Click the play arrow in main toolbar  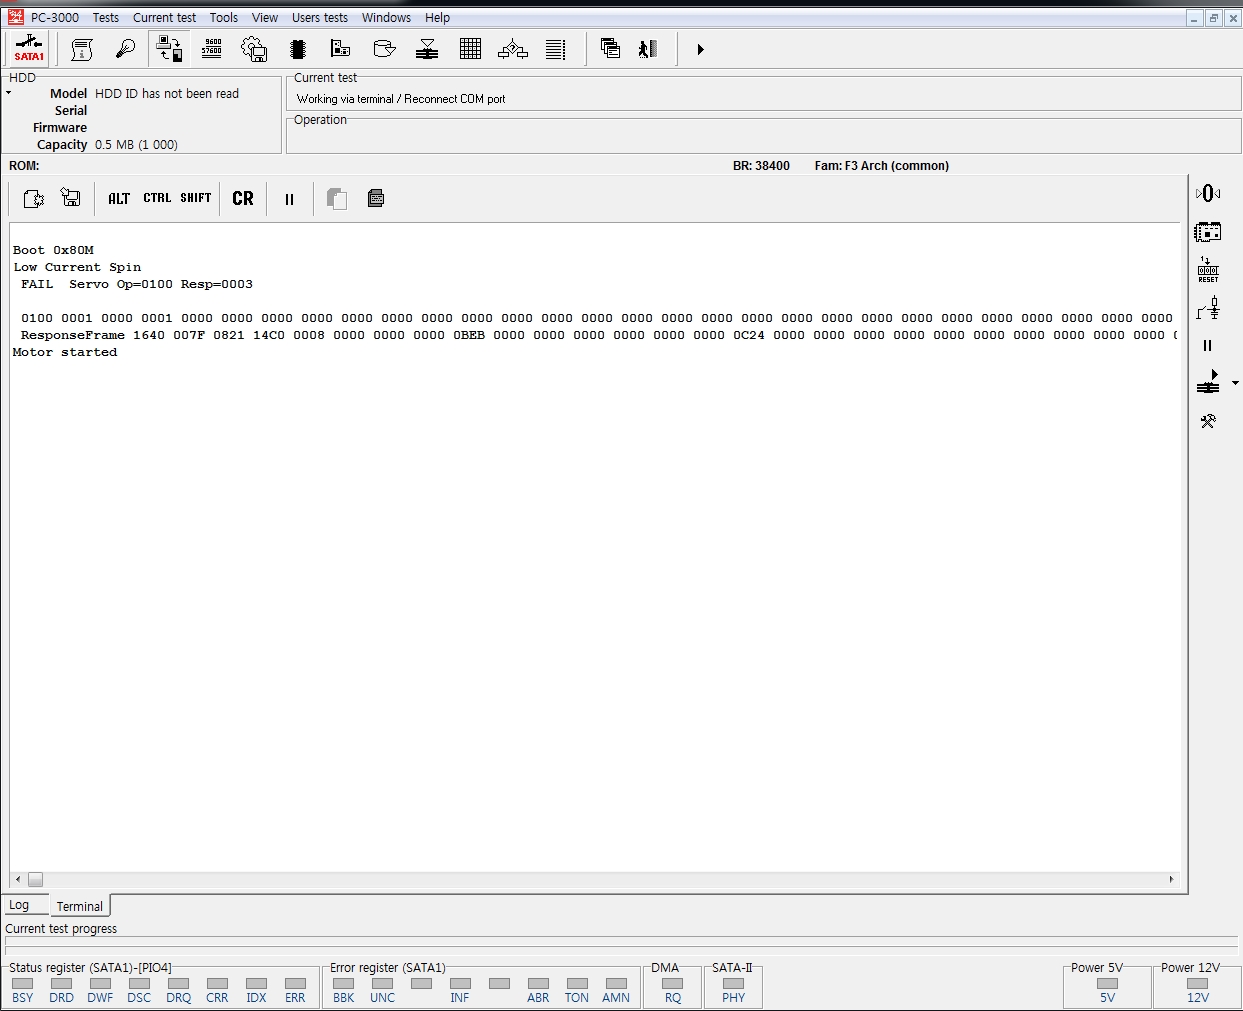(x=700, y=49)
